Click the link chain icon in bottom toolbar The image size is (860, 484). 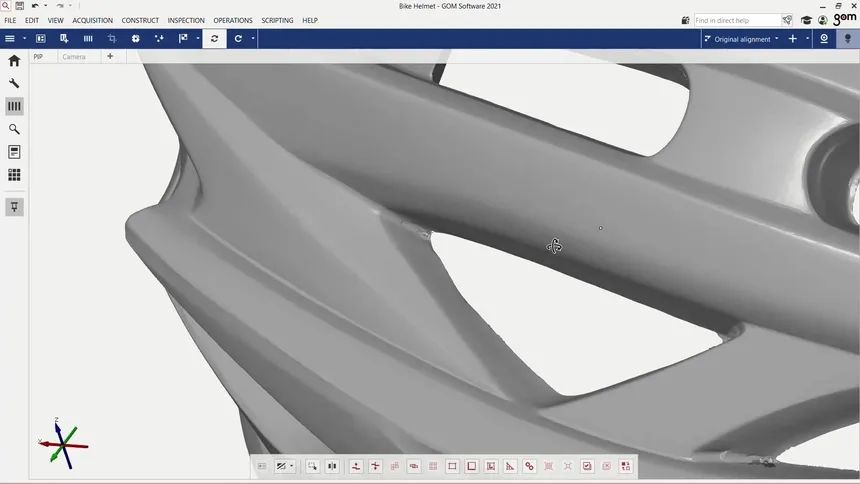[529, 466]
